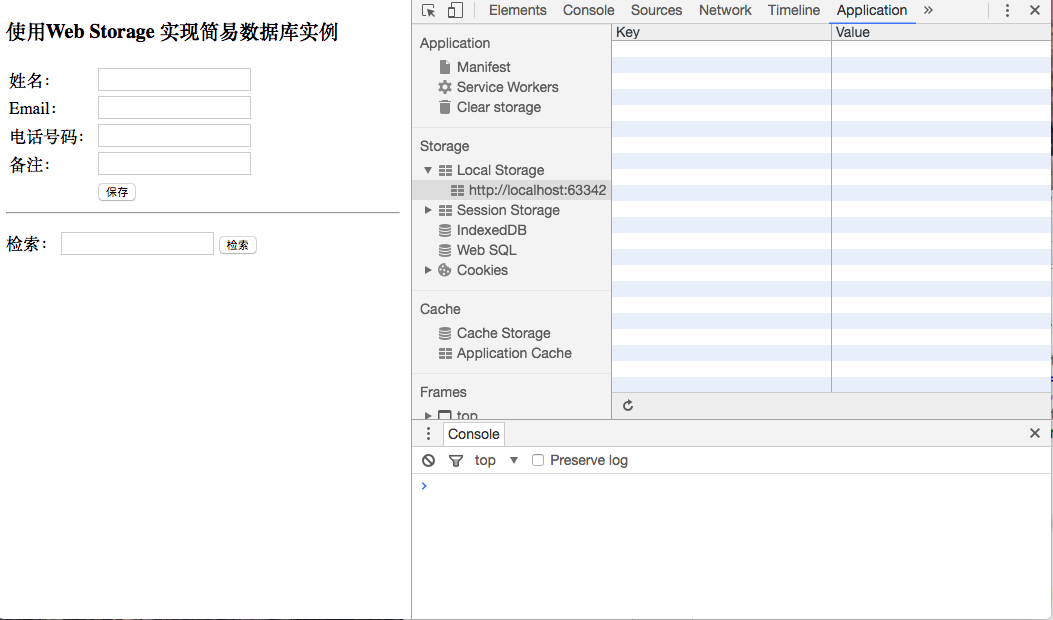Show more DevTools tabs via chevron

pyautogui.click(x=928, y=10)
